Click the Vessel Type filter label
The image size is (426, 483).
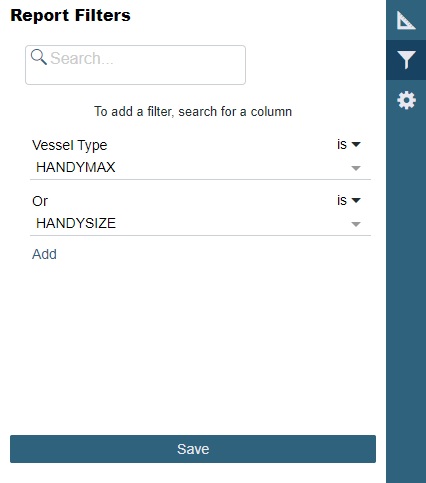click(70, 145)
